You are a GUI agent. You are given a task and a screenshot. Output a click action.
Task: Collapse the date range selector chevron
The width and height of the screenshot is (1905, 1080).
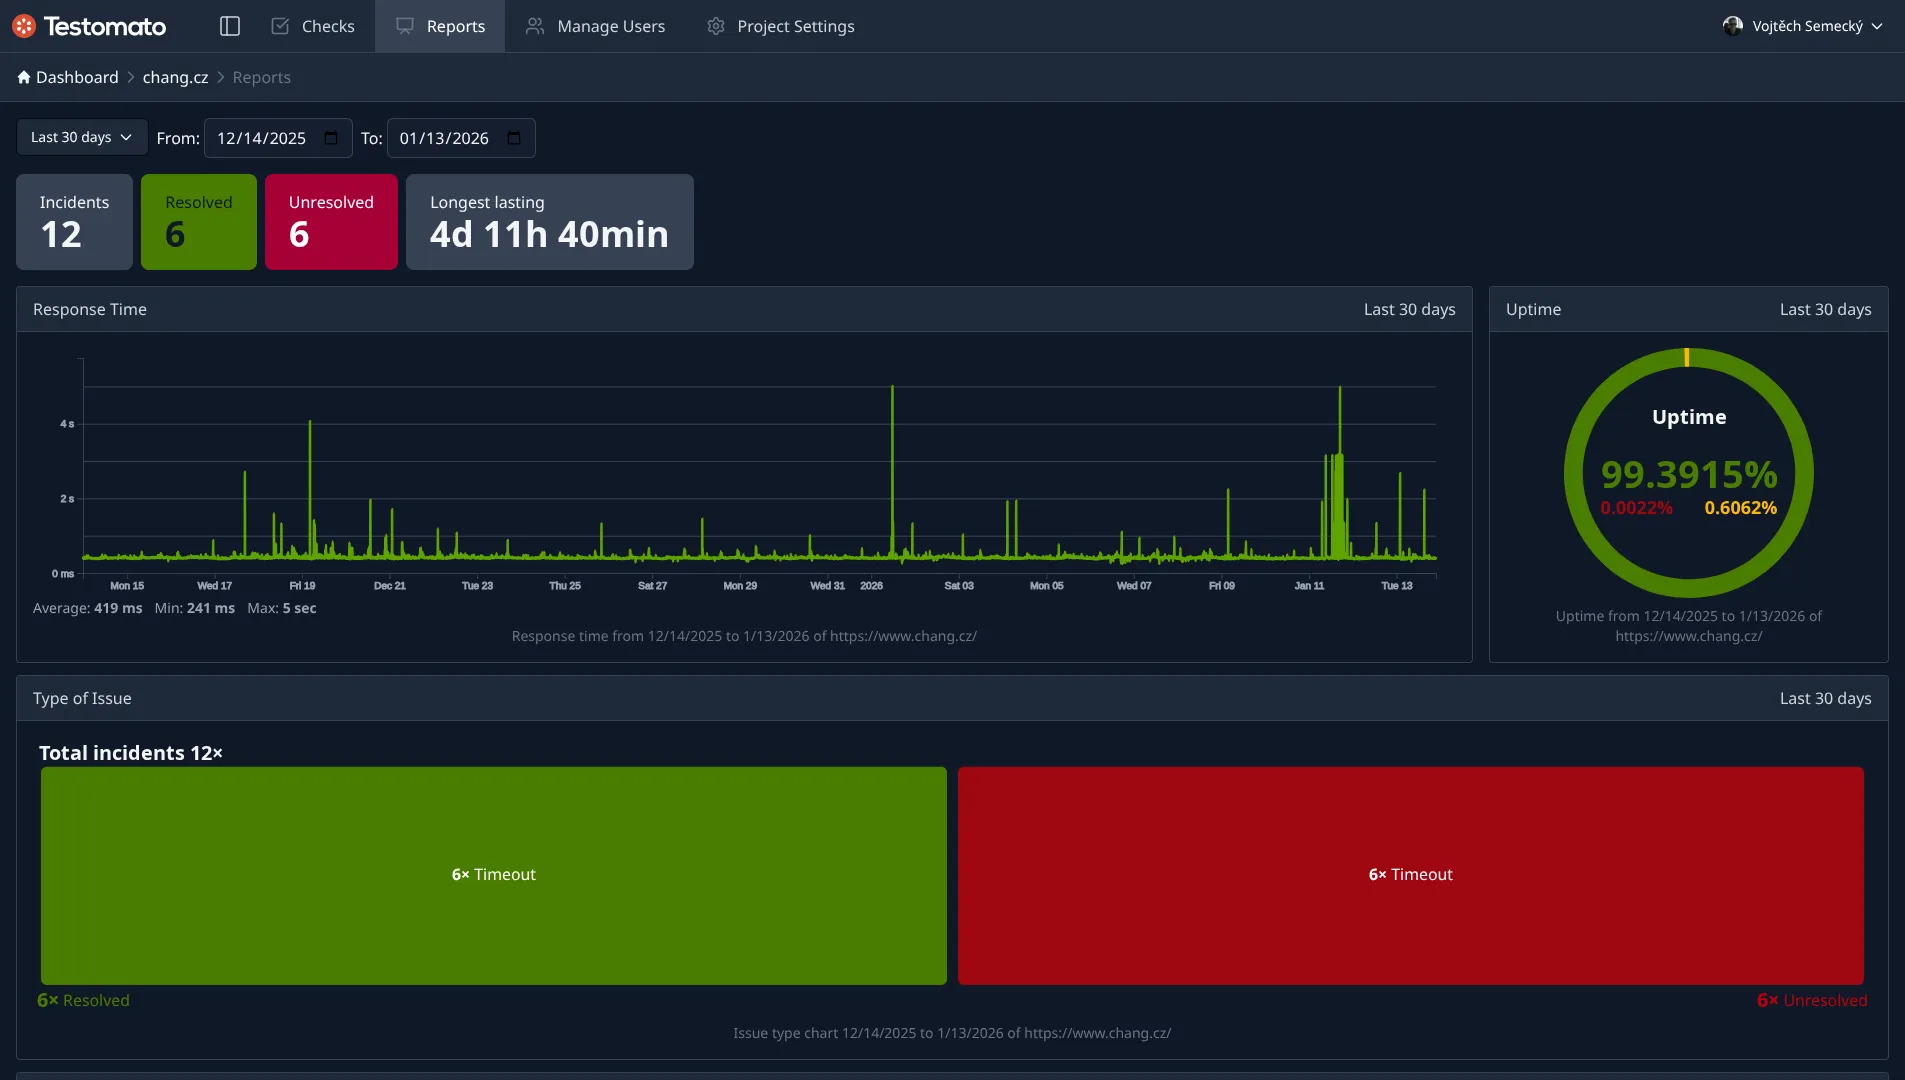point(127,138)
